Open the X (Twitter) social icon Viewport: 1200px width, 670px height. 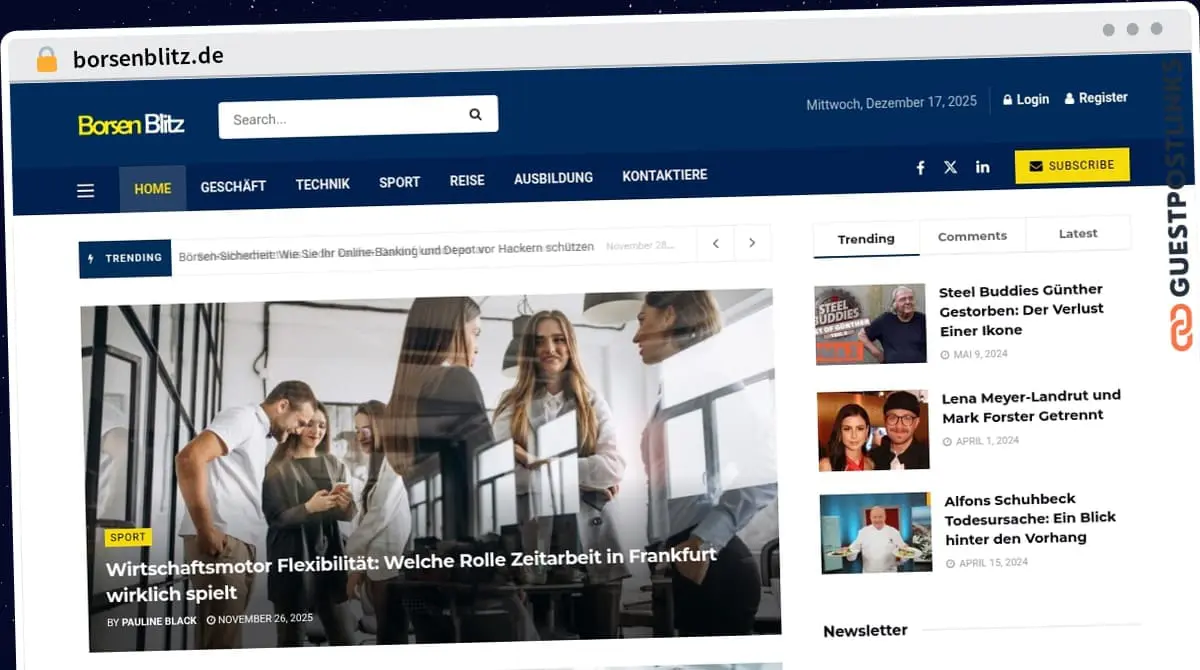click(x=950, y=168)
